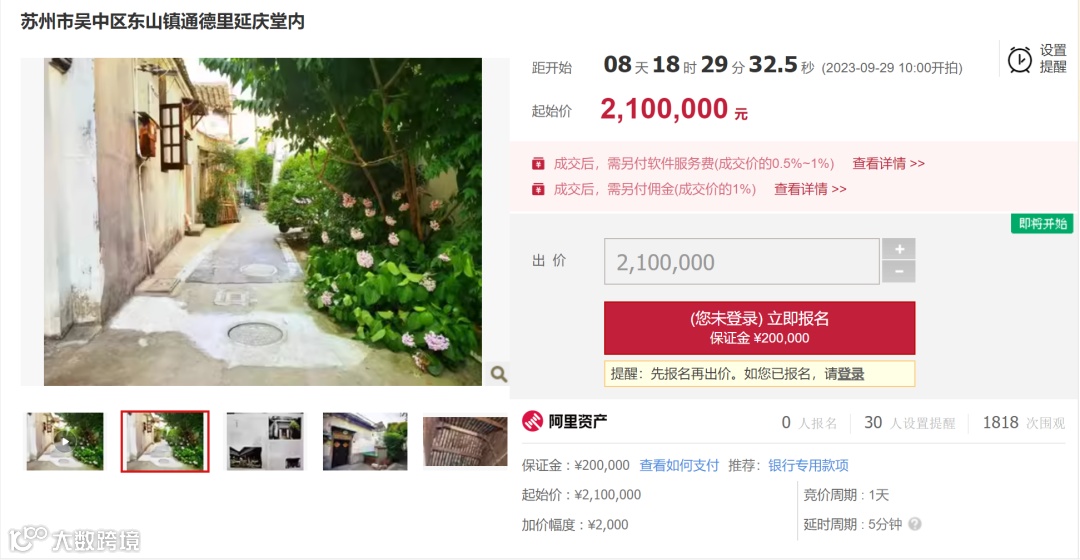The width and height of the screenshot is (1080, 560).
Task: Open 查看详情 for commission fee
Action: coord(810,189)
